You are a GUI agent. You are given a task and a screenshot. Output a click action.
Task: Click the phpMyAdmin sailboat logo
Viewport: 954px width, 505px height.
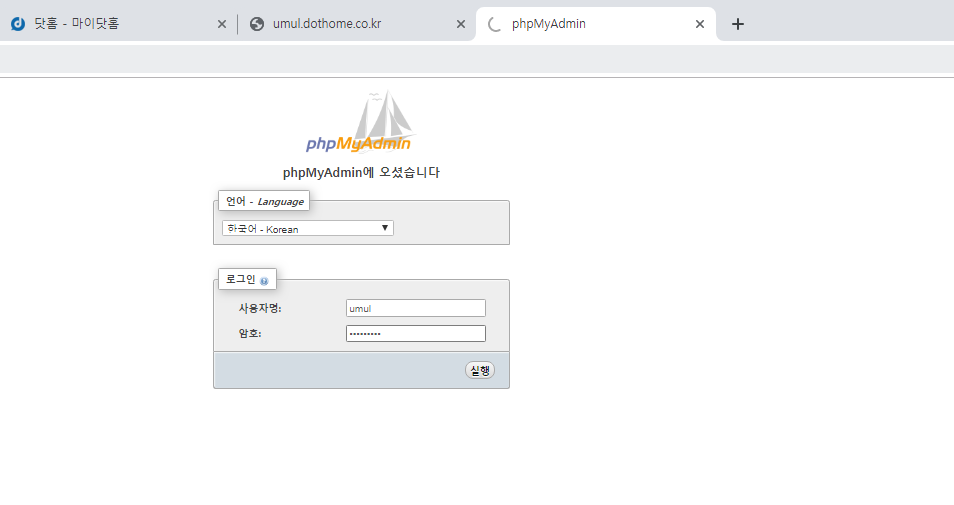360,122
